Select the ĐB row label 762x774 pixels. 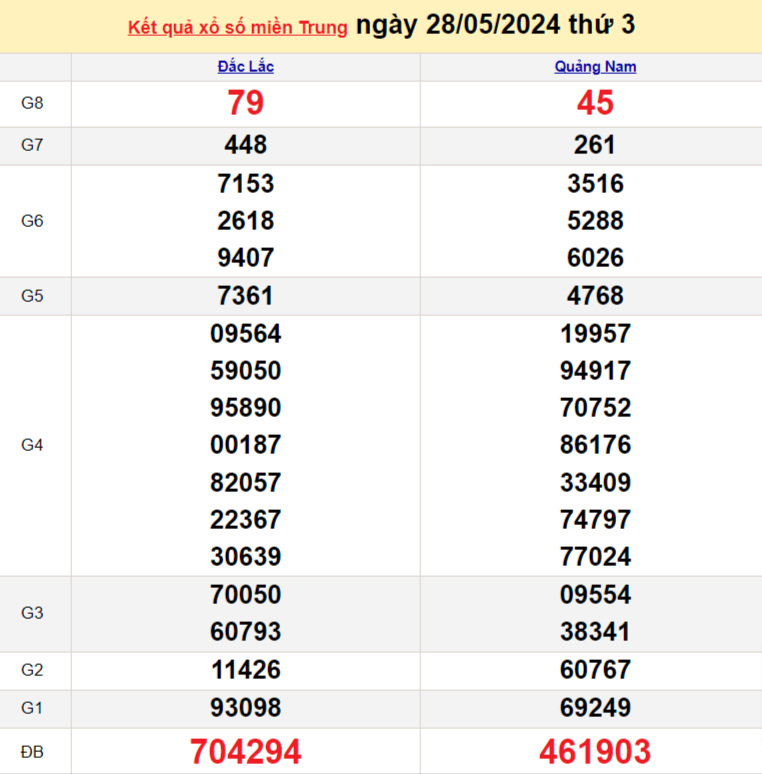[x=33, y=752]
